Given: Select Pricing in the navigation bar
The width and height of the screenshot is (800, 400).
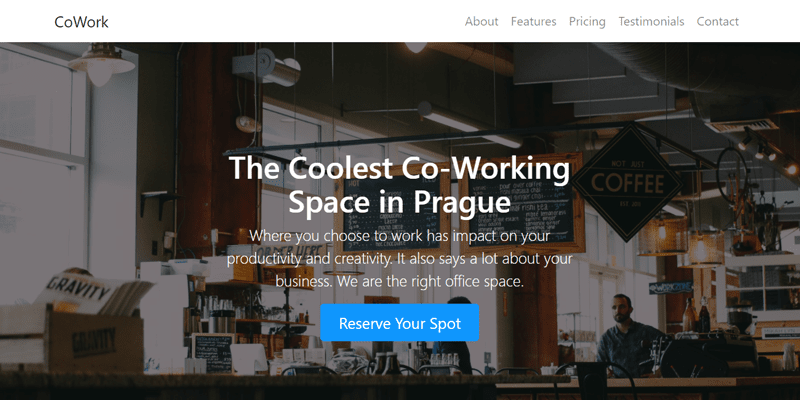Looking at the screenshot, I should point(587,21).
